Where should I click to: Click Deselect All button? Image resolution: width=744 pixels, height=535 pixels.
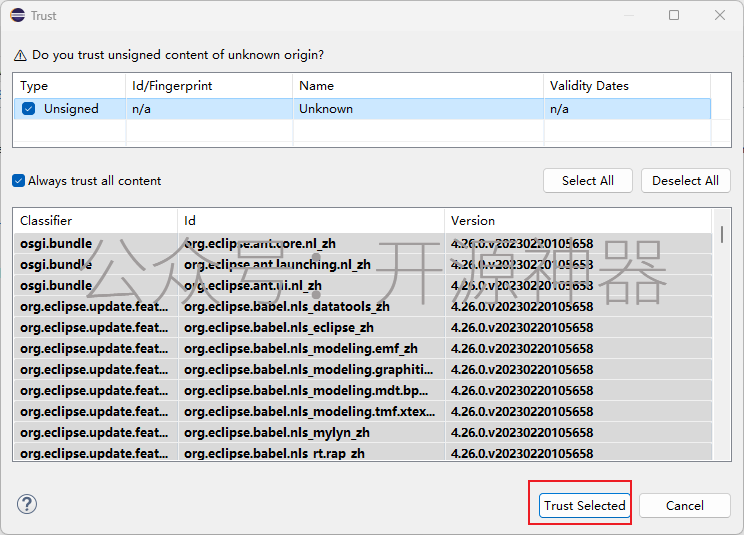pos(685,181)
